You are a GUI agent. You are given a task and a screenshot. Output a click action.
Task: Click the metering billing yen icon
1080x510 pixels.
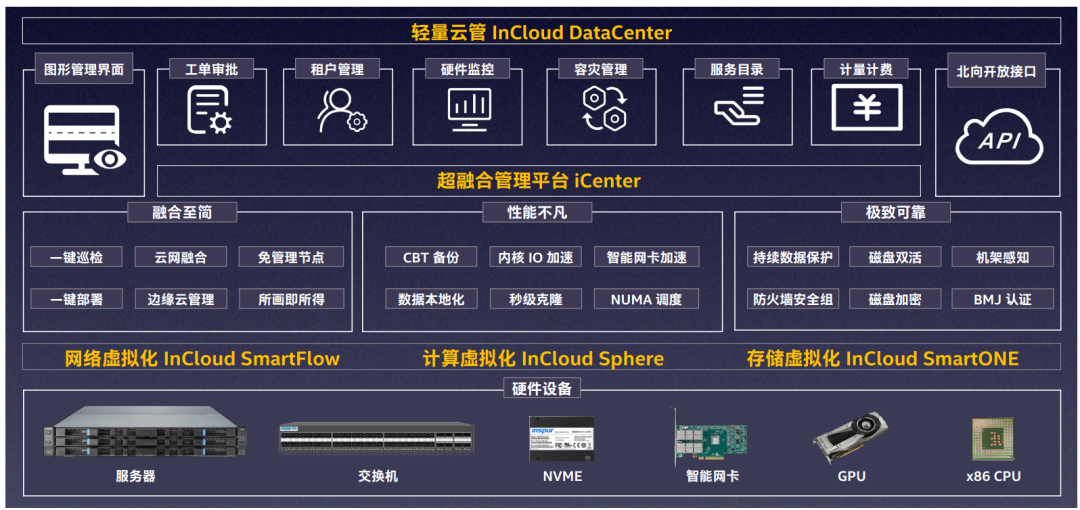pyautogui.click(x=866, y=107)
